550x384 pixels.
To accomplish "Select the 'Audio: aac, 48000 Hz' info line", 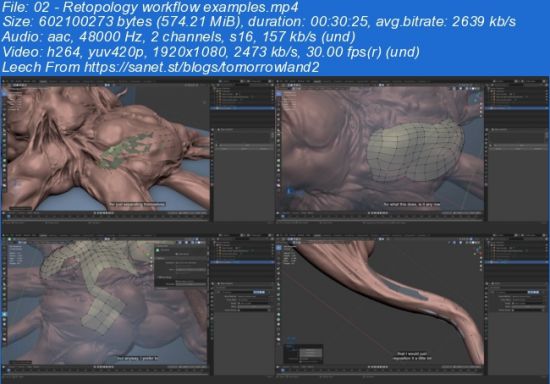I will 179,37.
